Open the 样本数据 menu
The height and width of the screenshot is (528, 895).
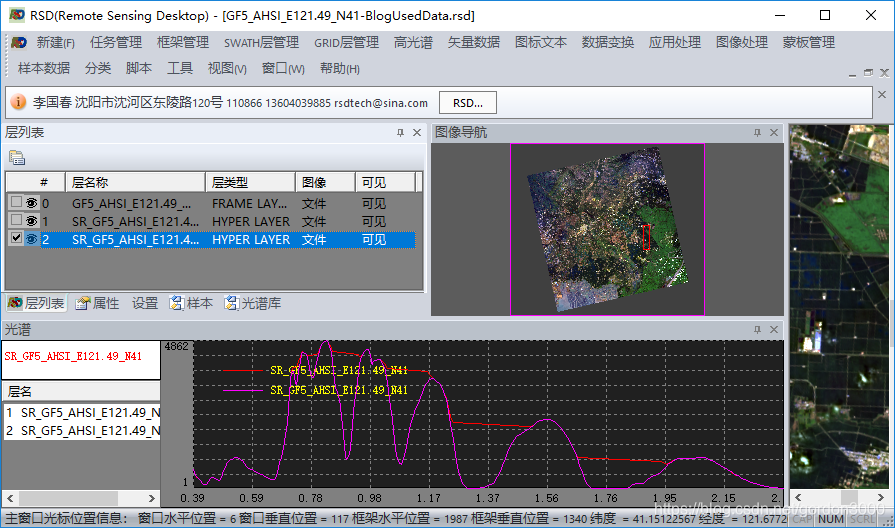(44, 68)
